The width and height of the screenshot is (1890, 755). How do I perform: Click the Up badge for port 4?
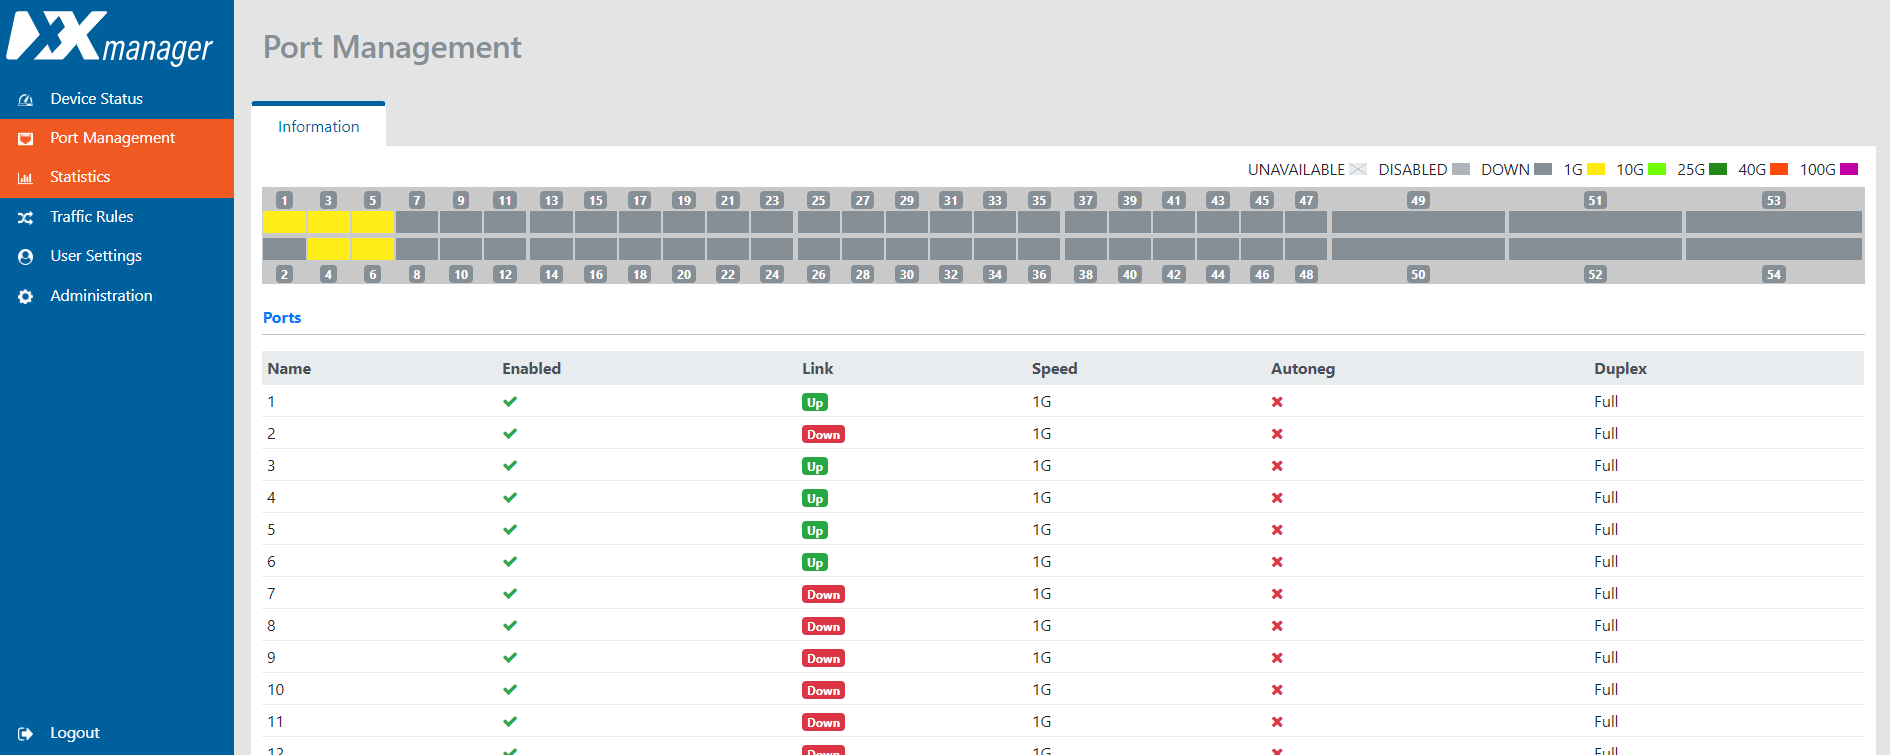coord(815,499)
